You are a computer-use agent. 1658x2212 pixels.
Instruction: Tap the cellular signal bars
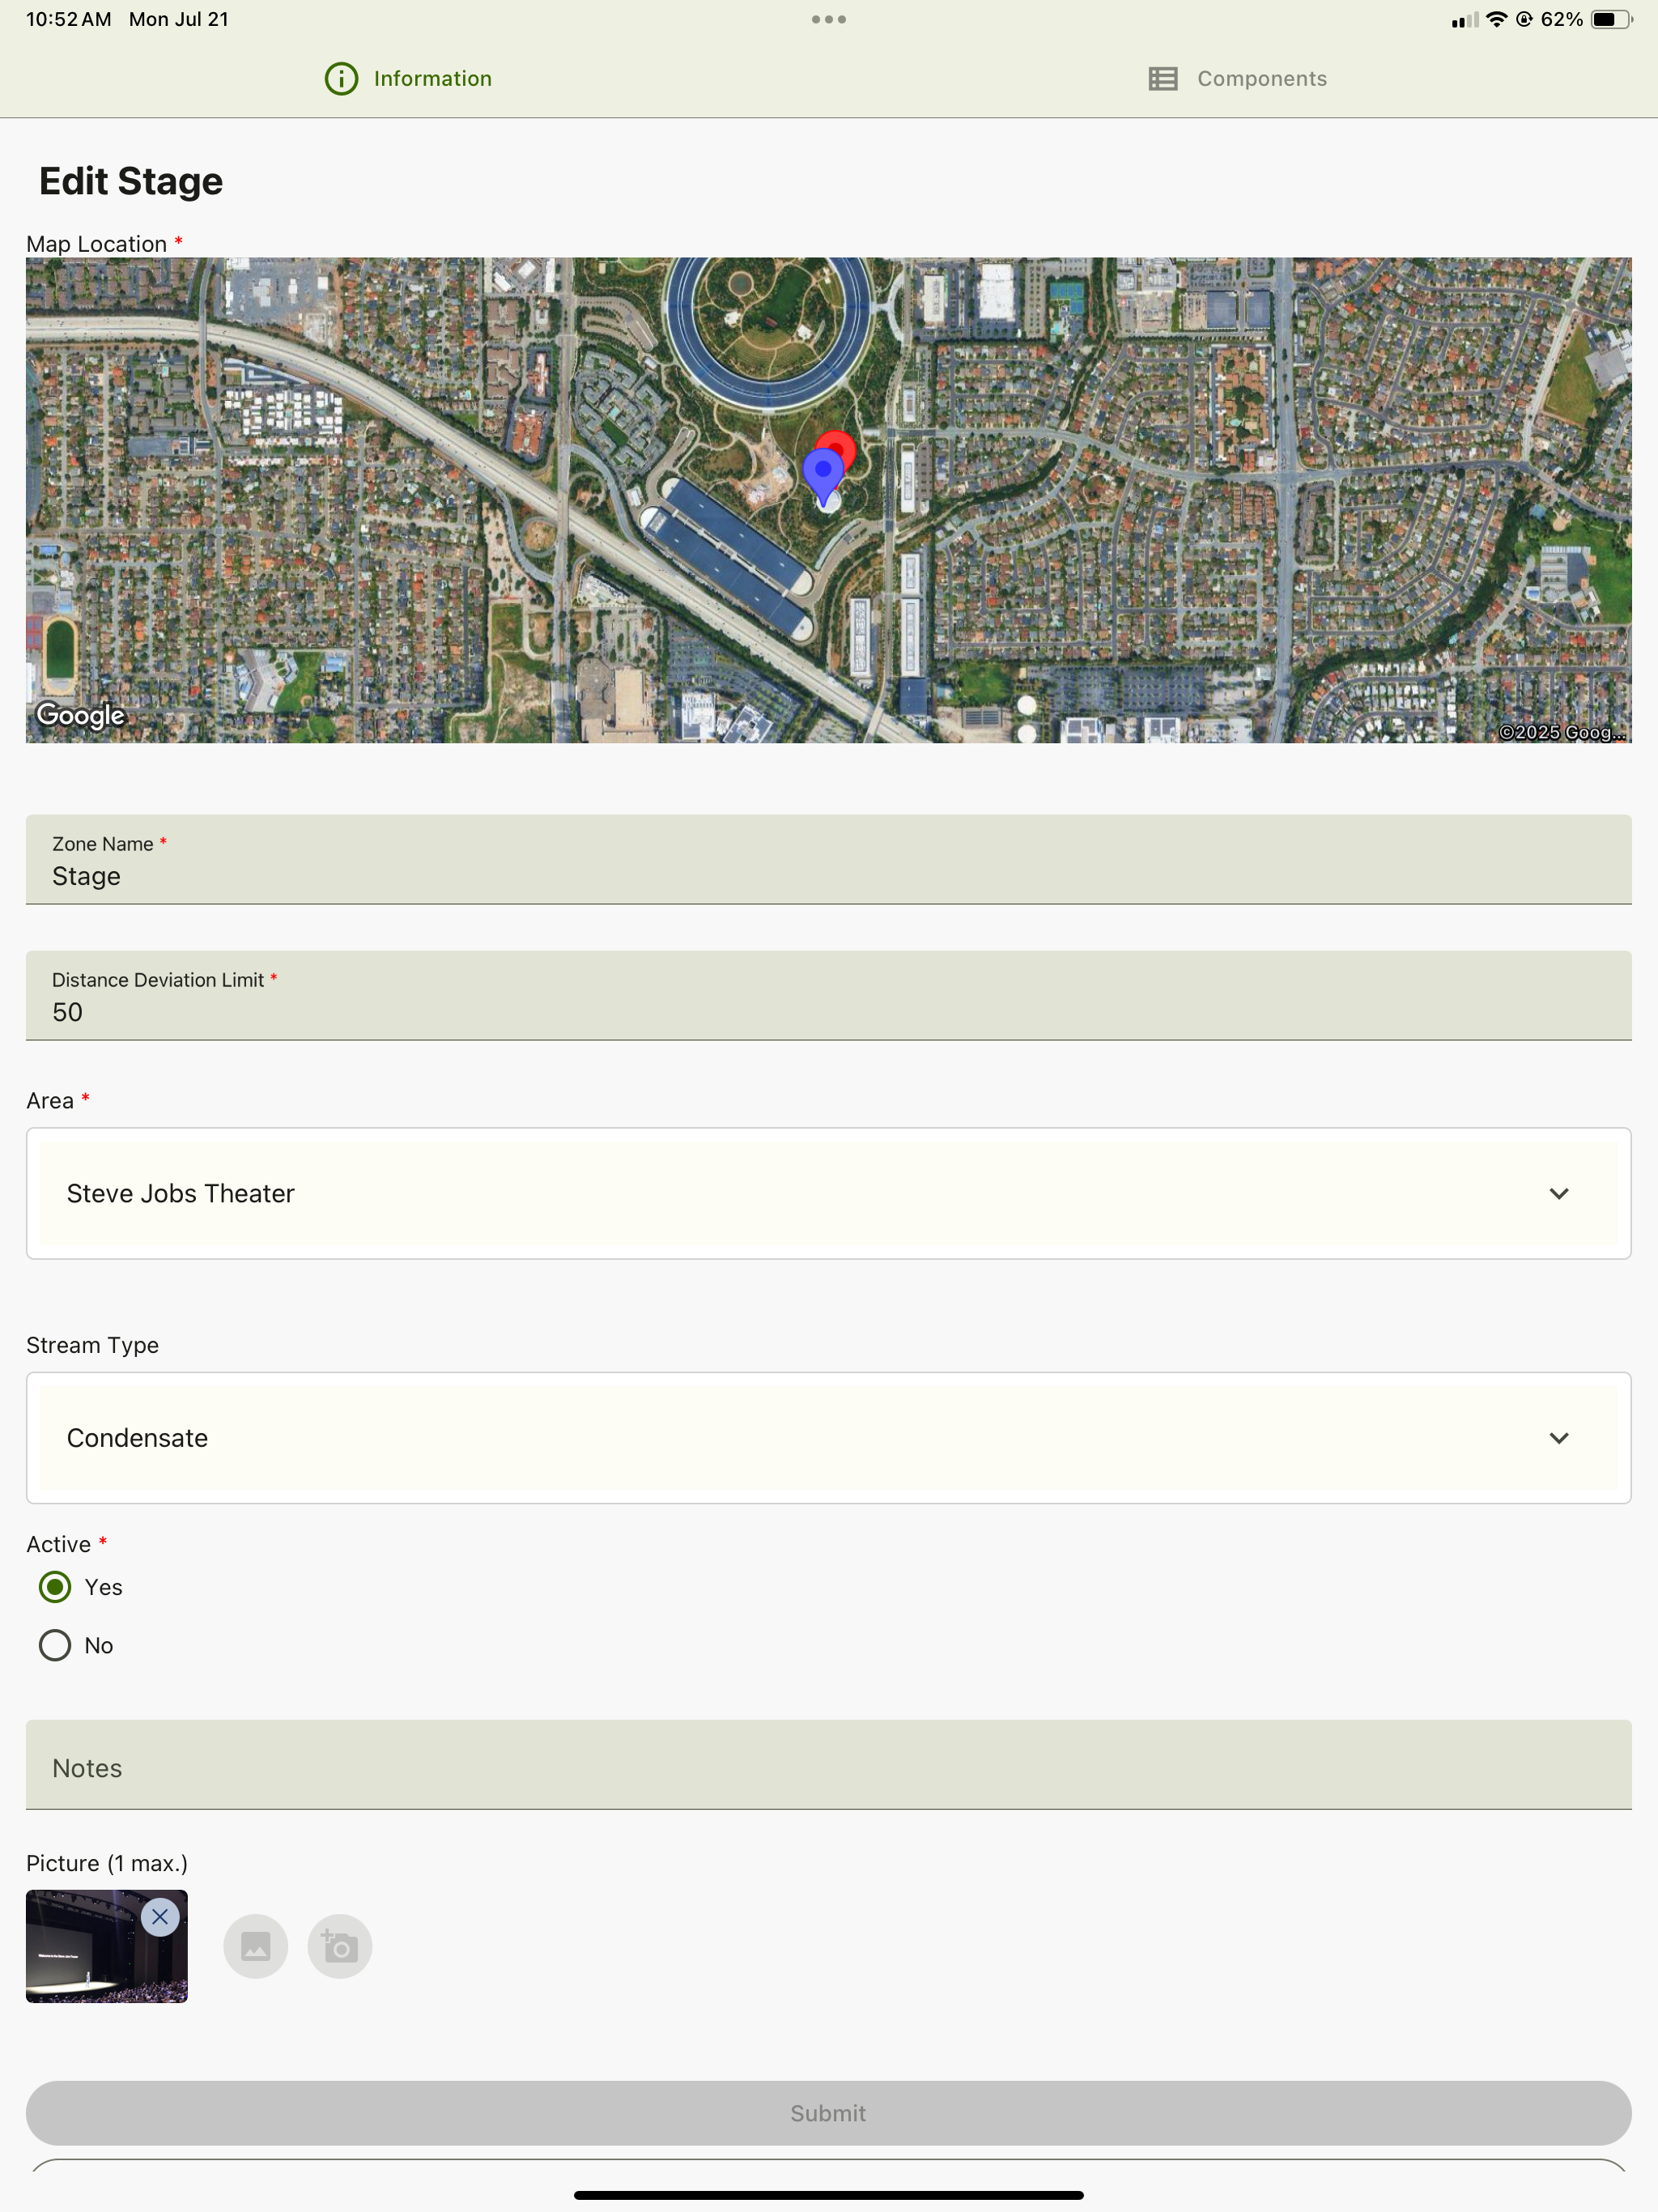[1465, 20]
